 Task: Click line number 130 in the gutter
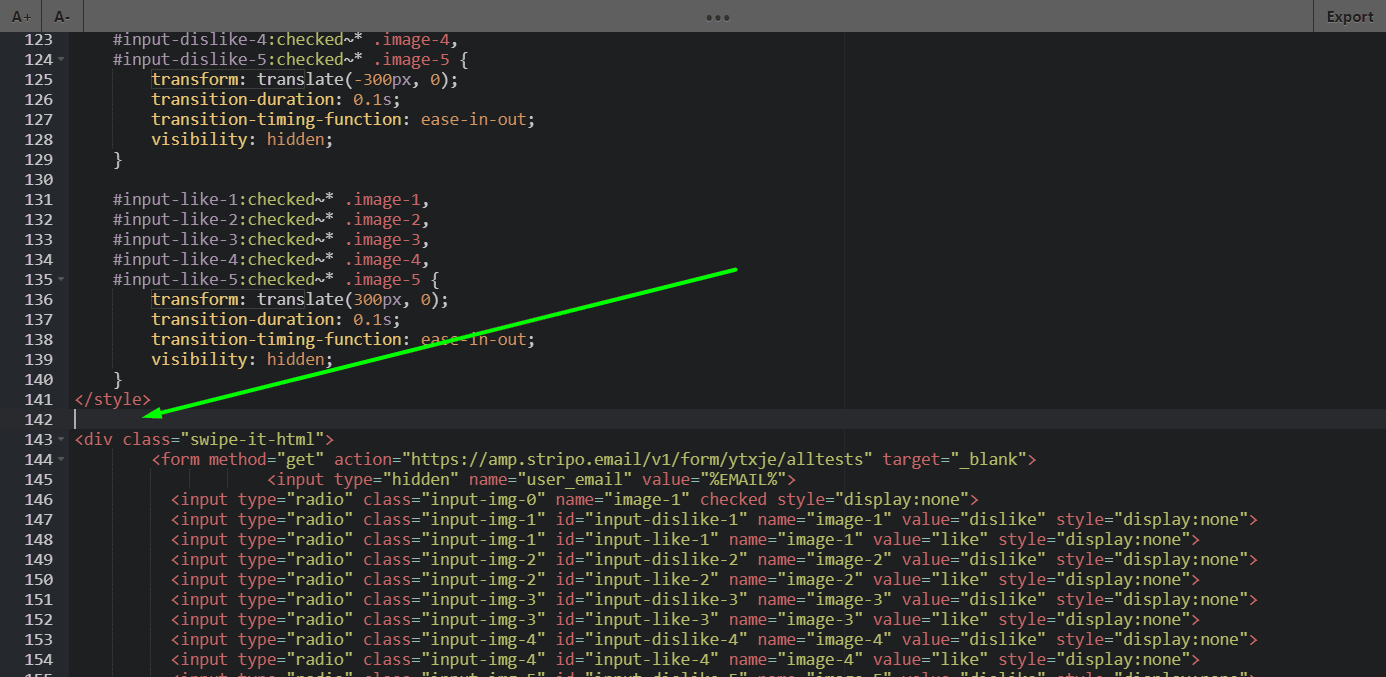38,179
